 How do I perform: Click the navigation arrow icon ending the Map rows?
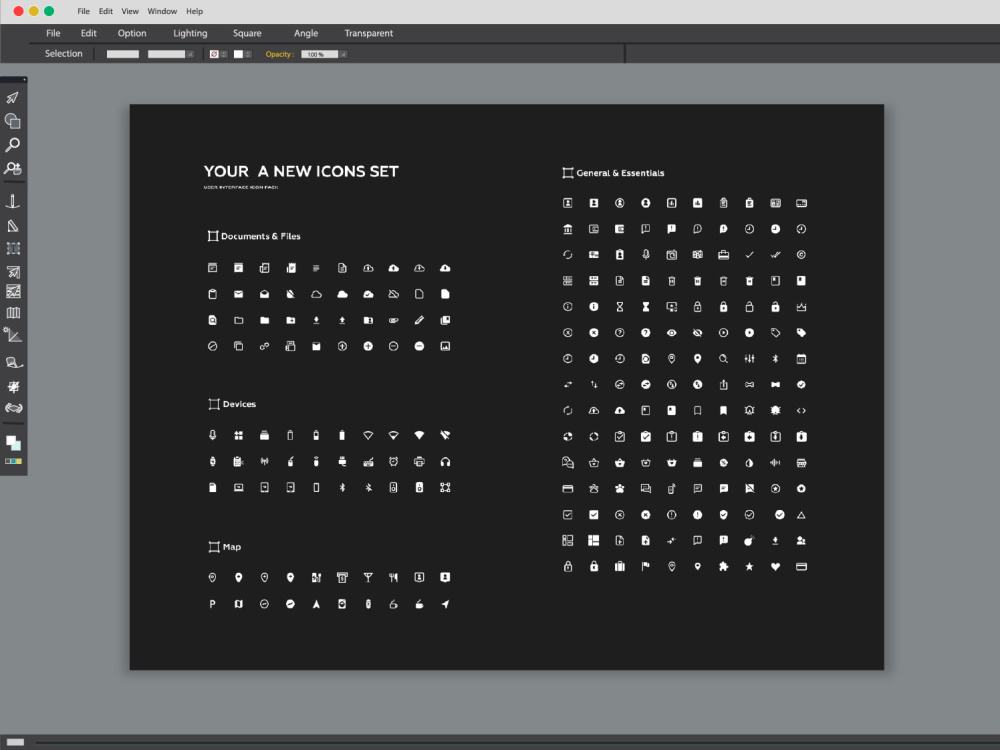(x=445, y=604)
